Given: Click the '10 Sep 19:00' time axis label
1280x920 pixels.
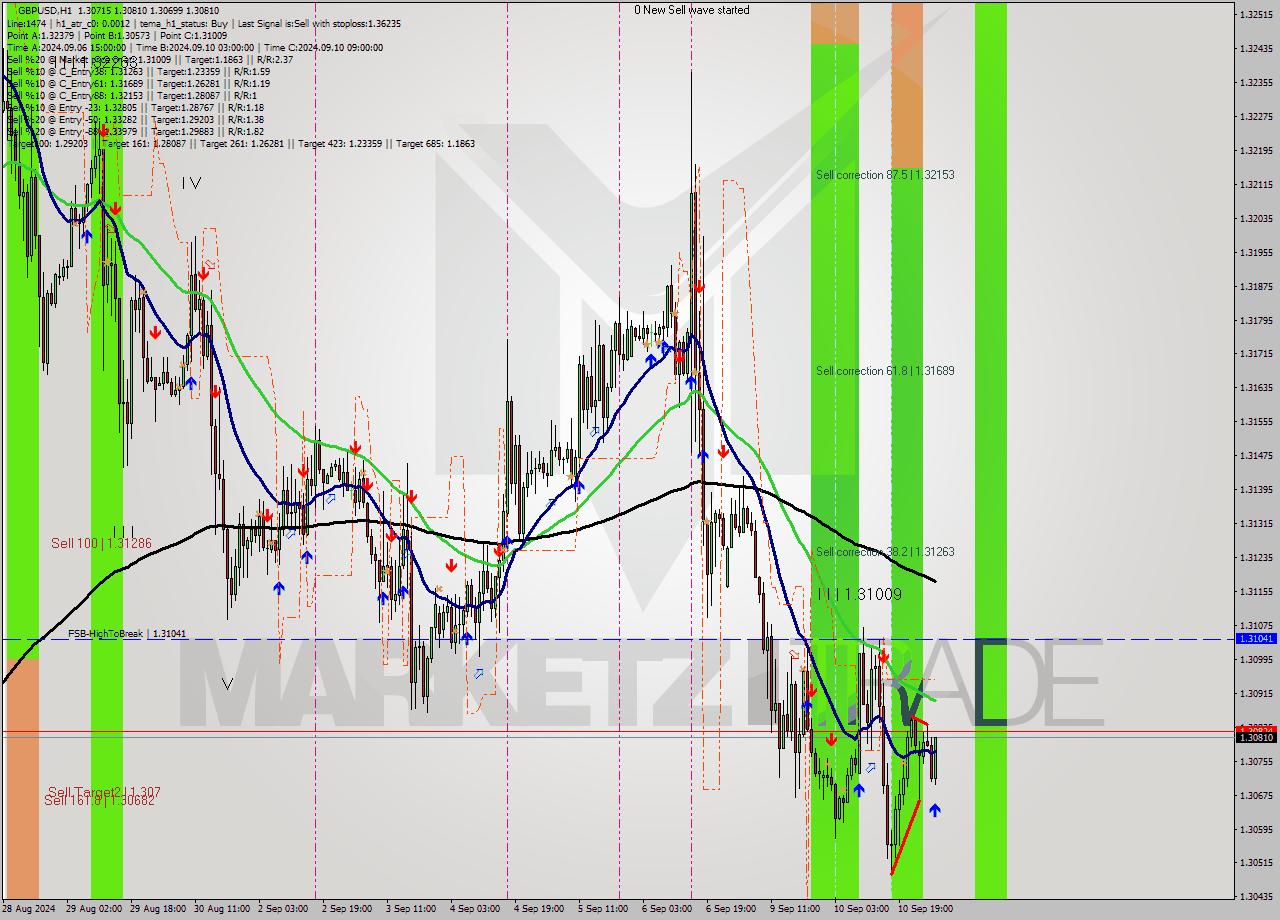Looking at the screenshot, I should click(925, 909).
